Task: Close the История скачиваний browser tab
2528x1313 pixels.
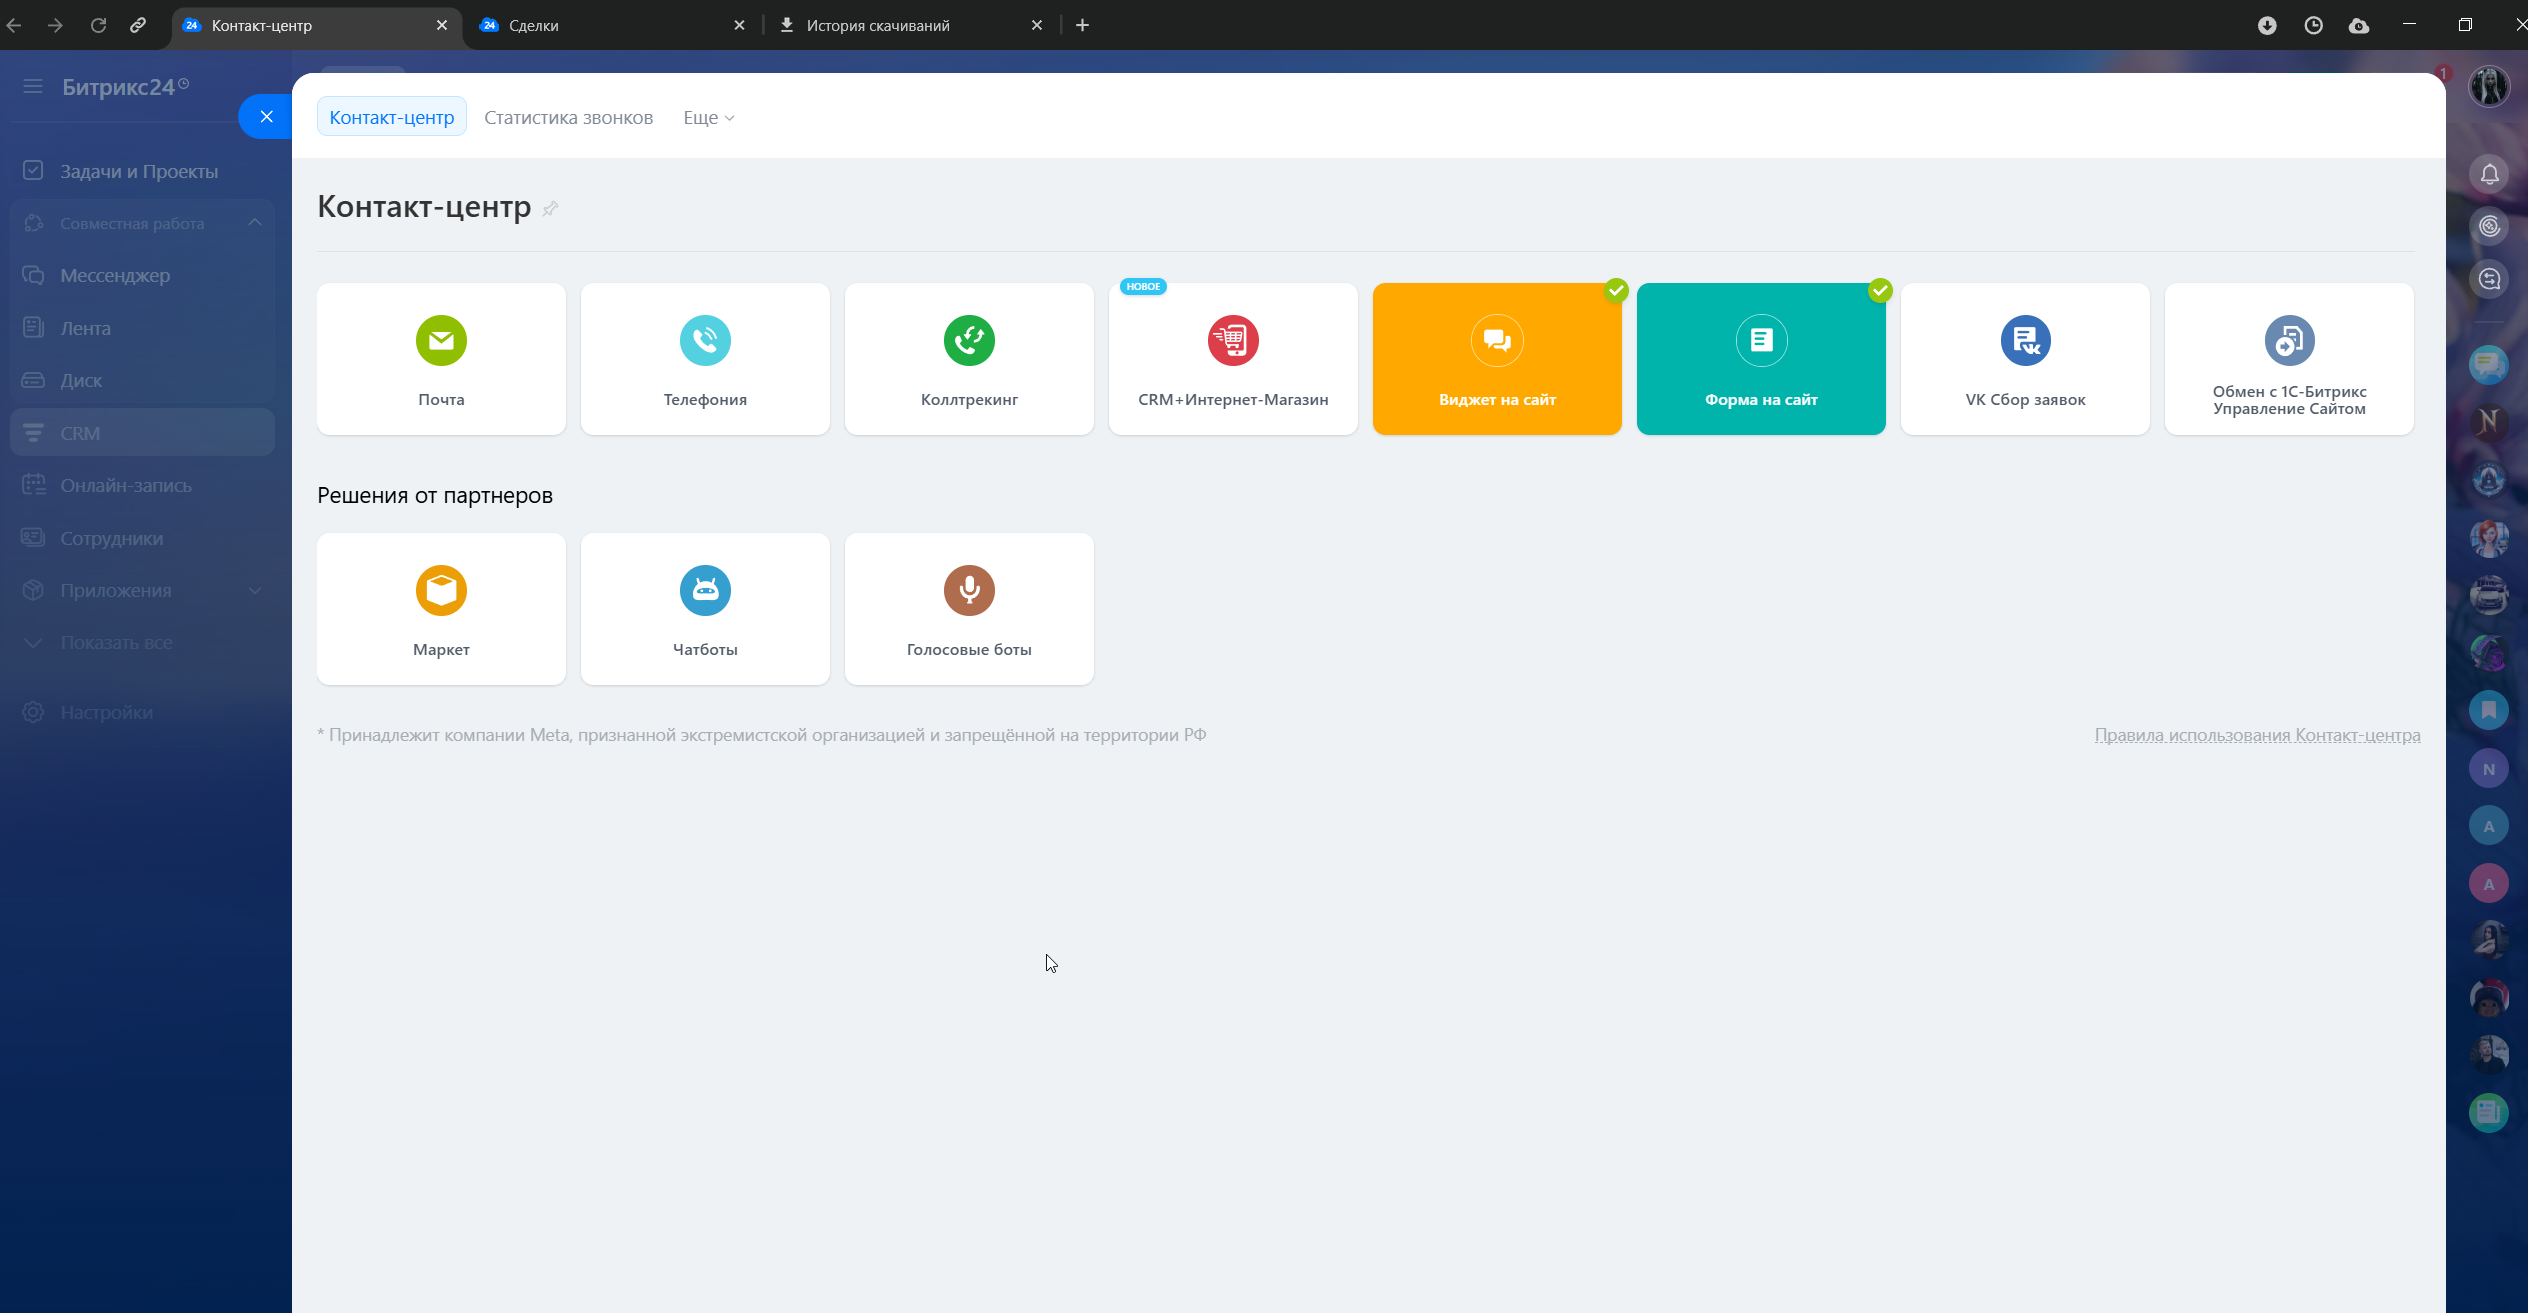Action: click(1037, 25)
